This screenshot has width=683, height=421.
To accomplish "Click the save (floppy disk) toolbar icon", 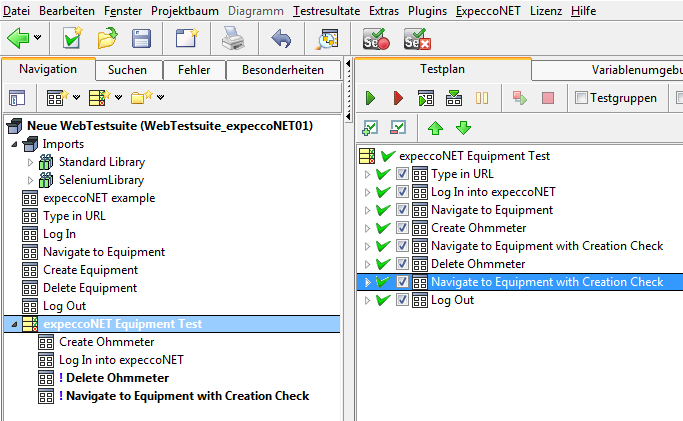I will point(142,39).
